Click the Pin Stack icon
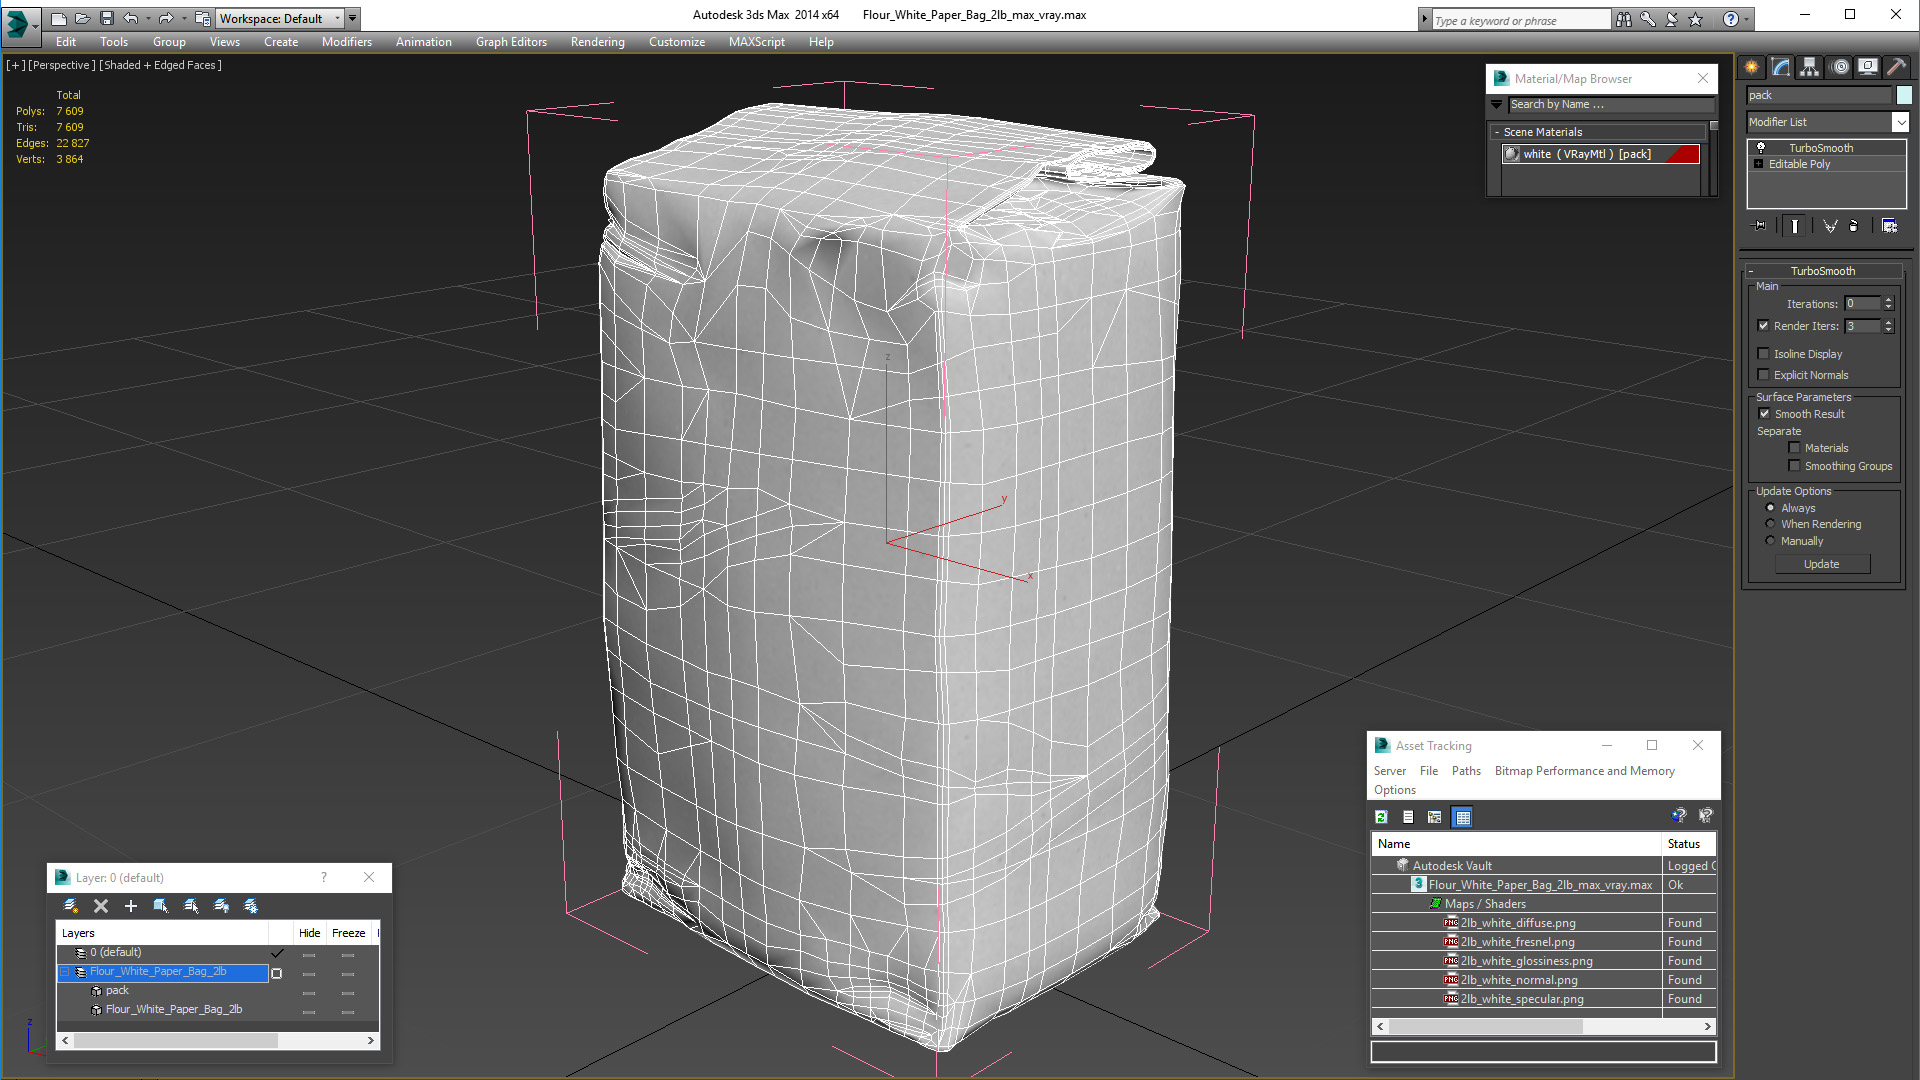Viewport: 1920px width, 1080px height. [1760, 226]
